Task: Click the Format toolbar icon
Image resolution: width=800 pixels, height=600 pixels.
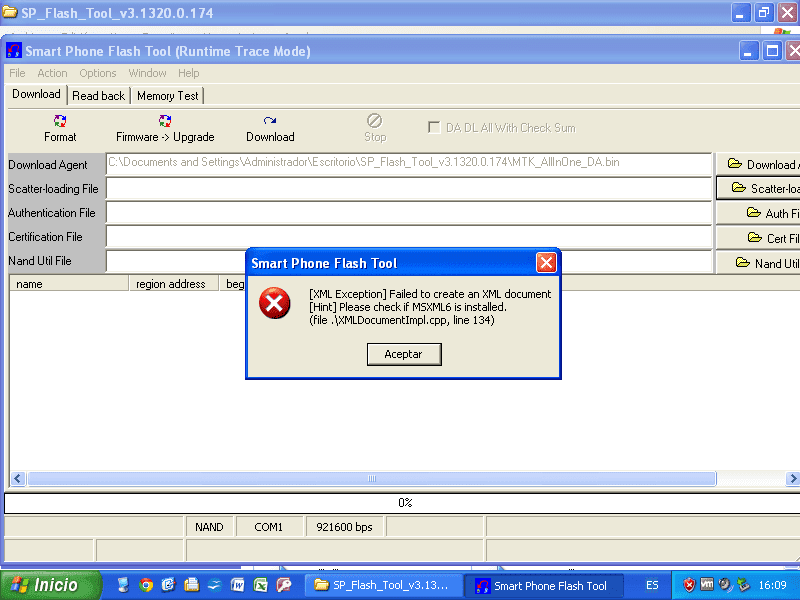Action: click(60, 120)
